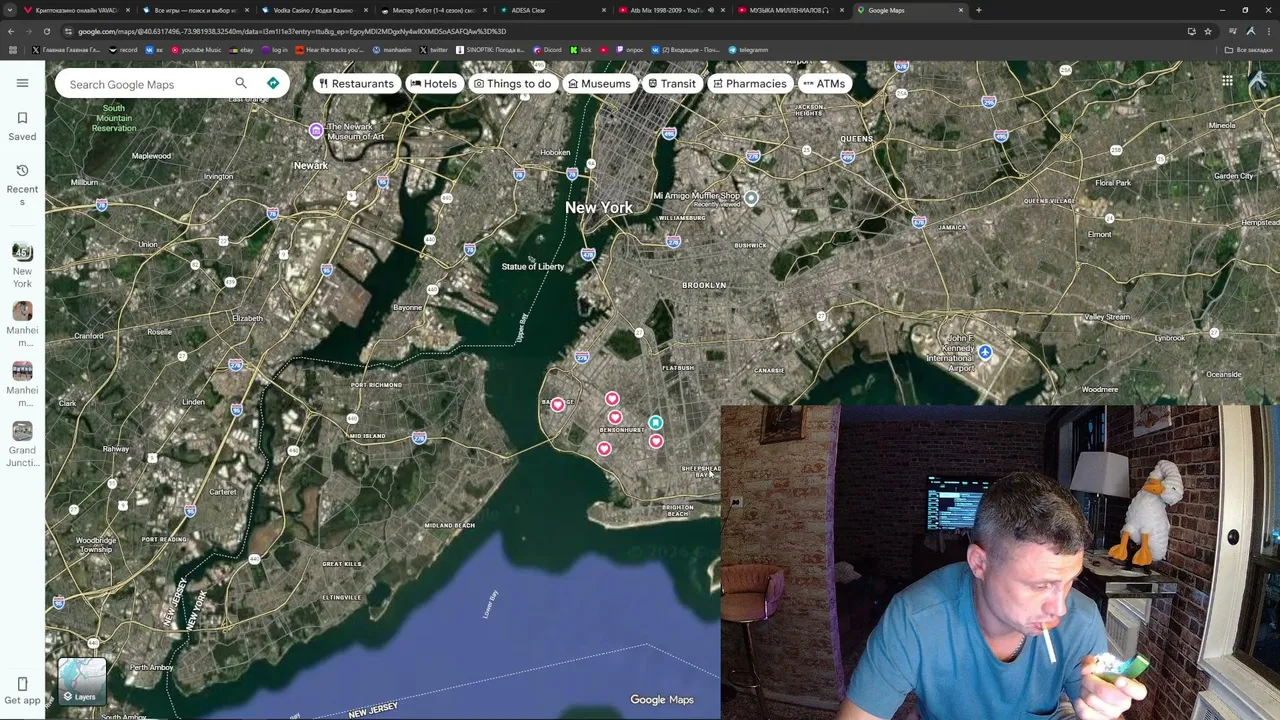Switch to the Мистер Робот tab
Image resolution: width=1280 pixels, height=720 pixels.
433,10
